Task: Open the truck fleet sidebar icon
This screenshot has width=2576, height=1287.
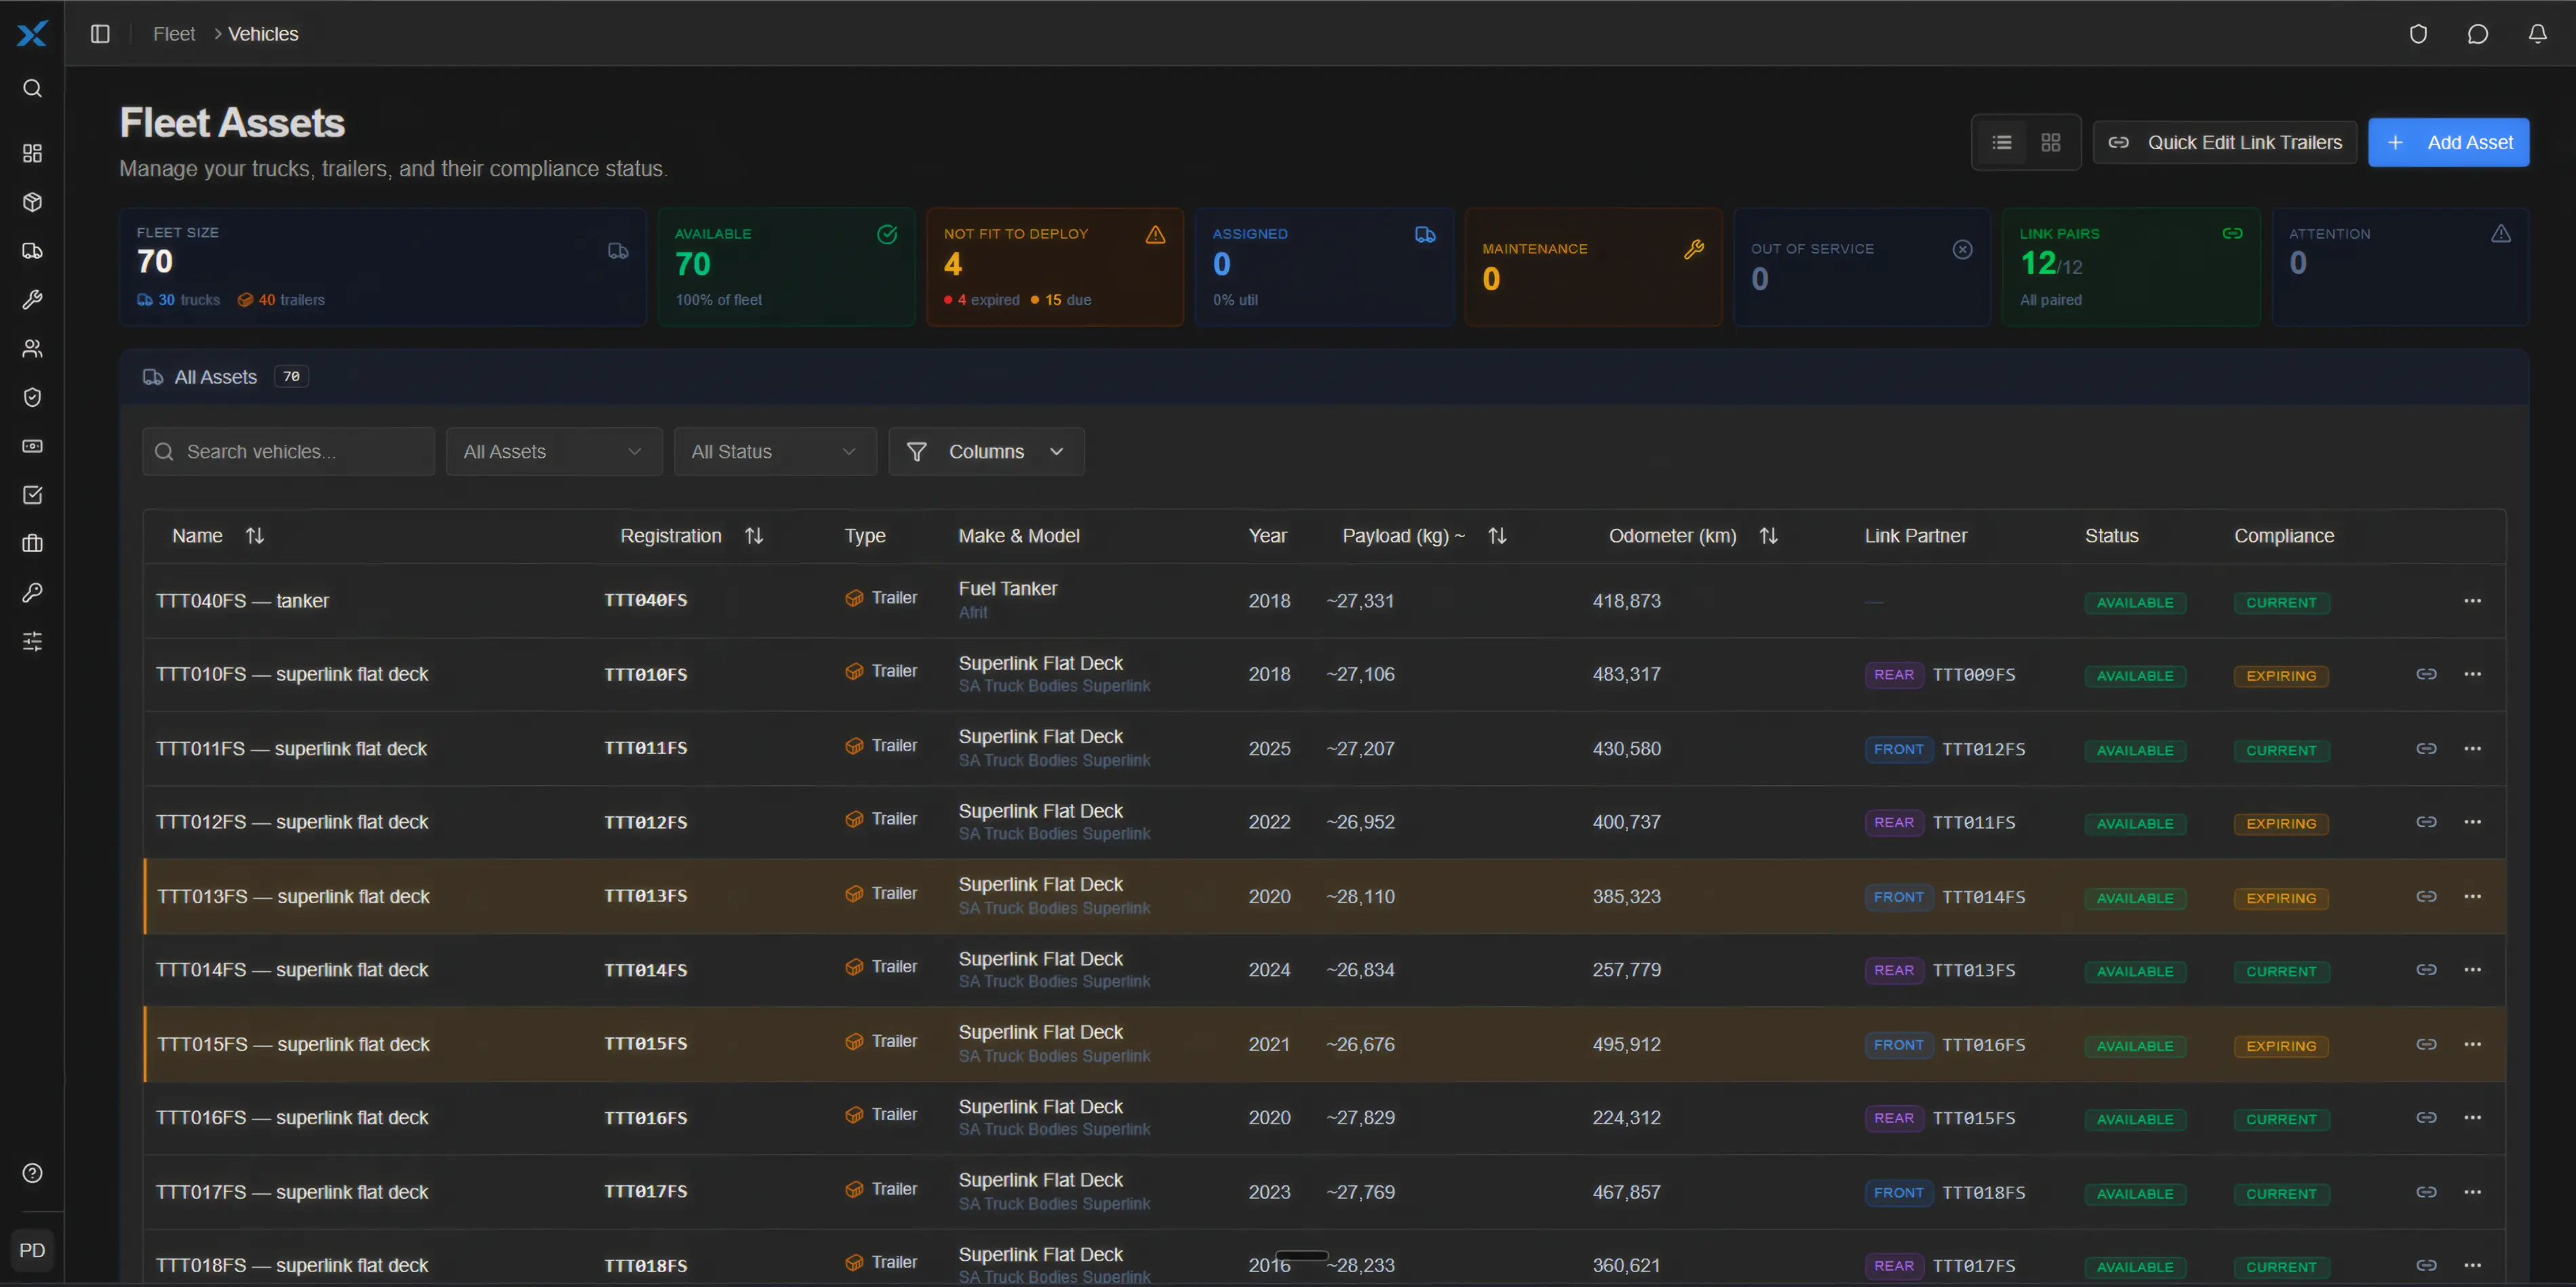Action: [x=32, y=251]
